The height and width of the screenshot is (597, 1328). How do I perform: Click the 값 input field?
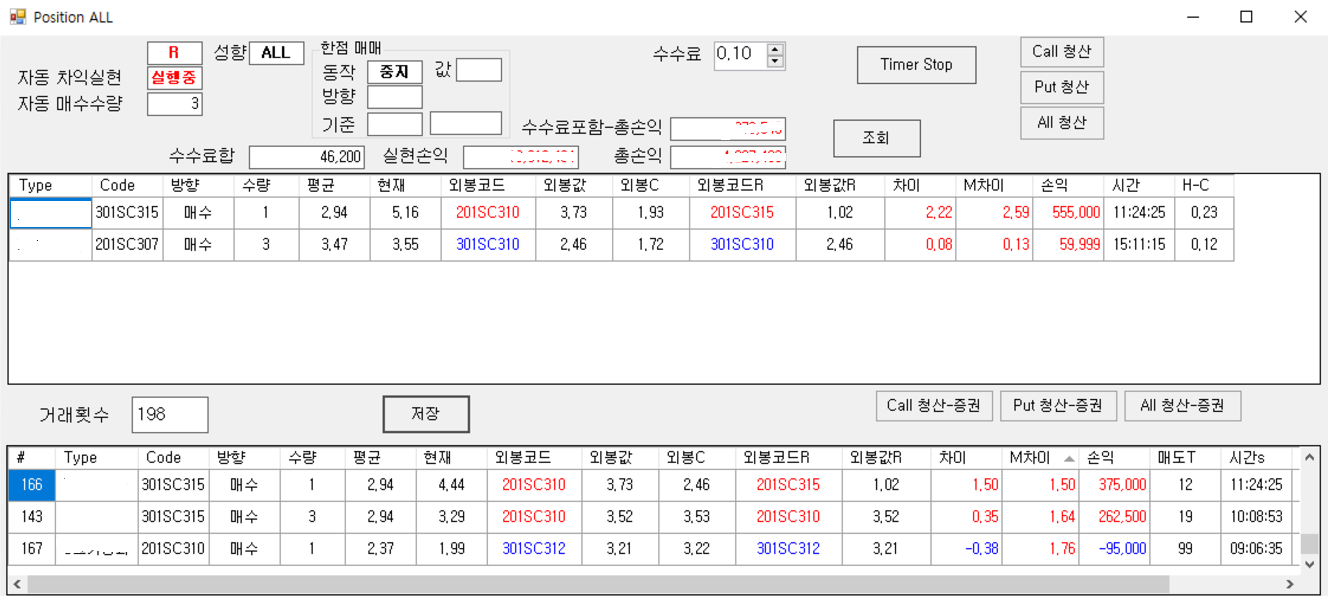coord(478,70)
